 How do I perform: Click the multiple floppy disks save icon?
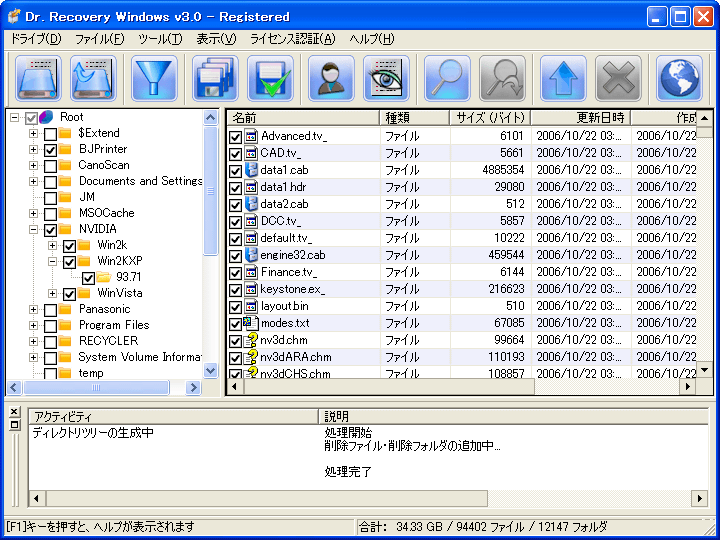[215, 78]
